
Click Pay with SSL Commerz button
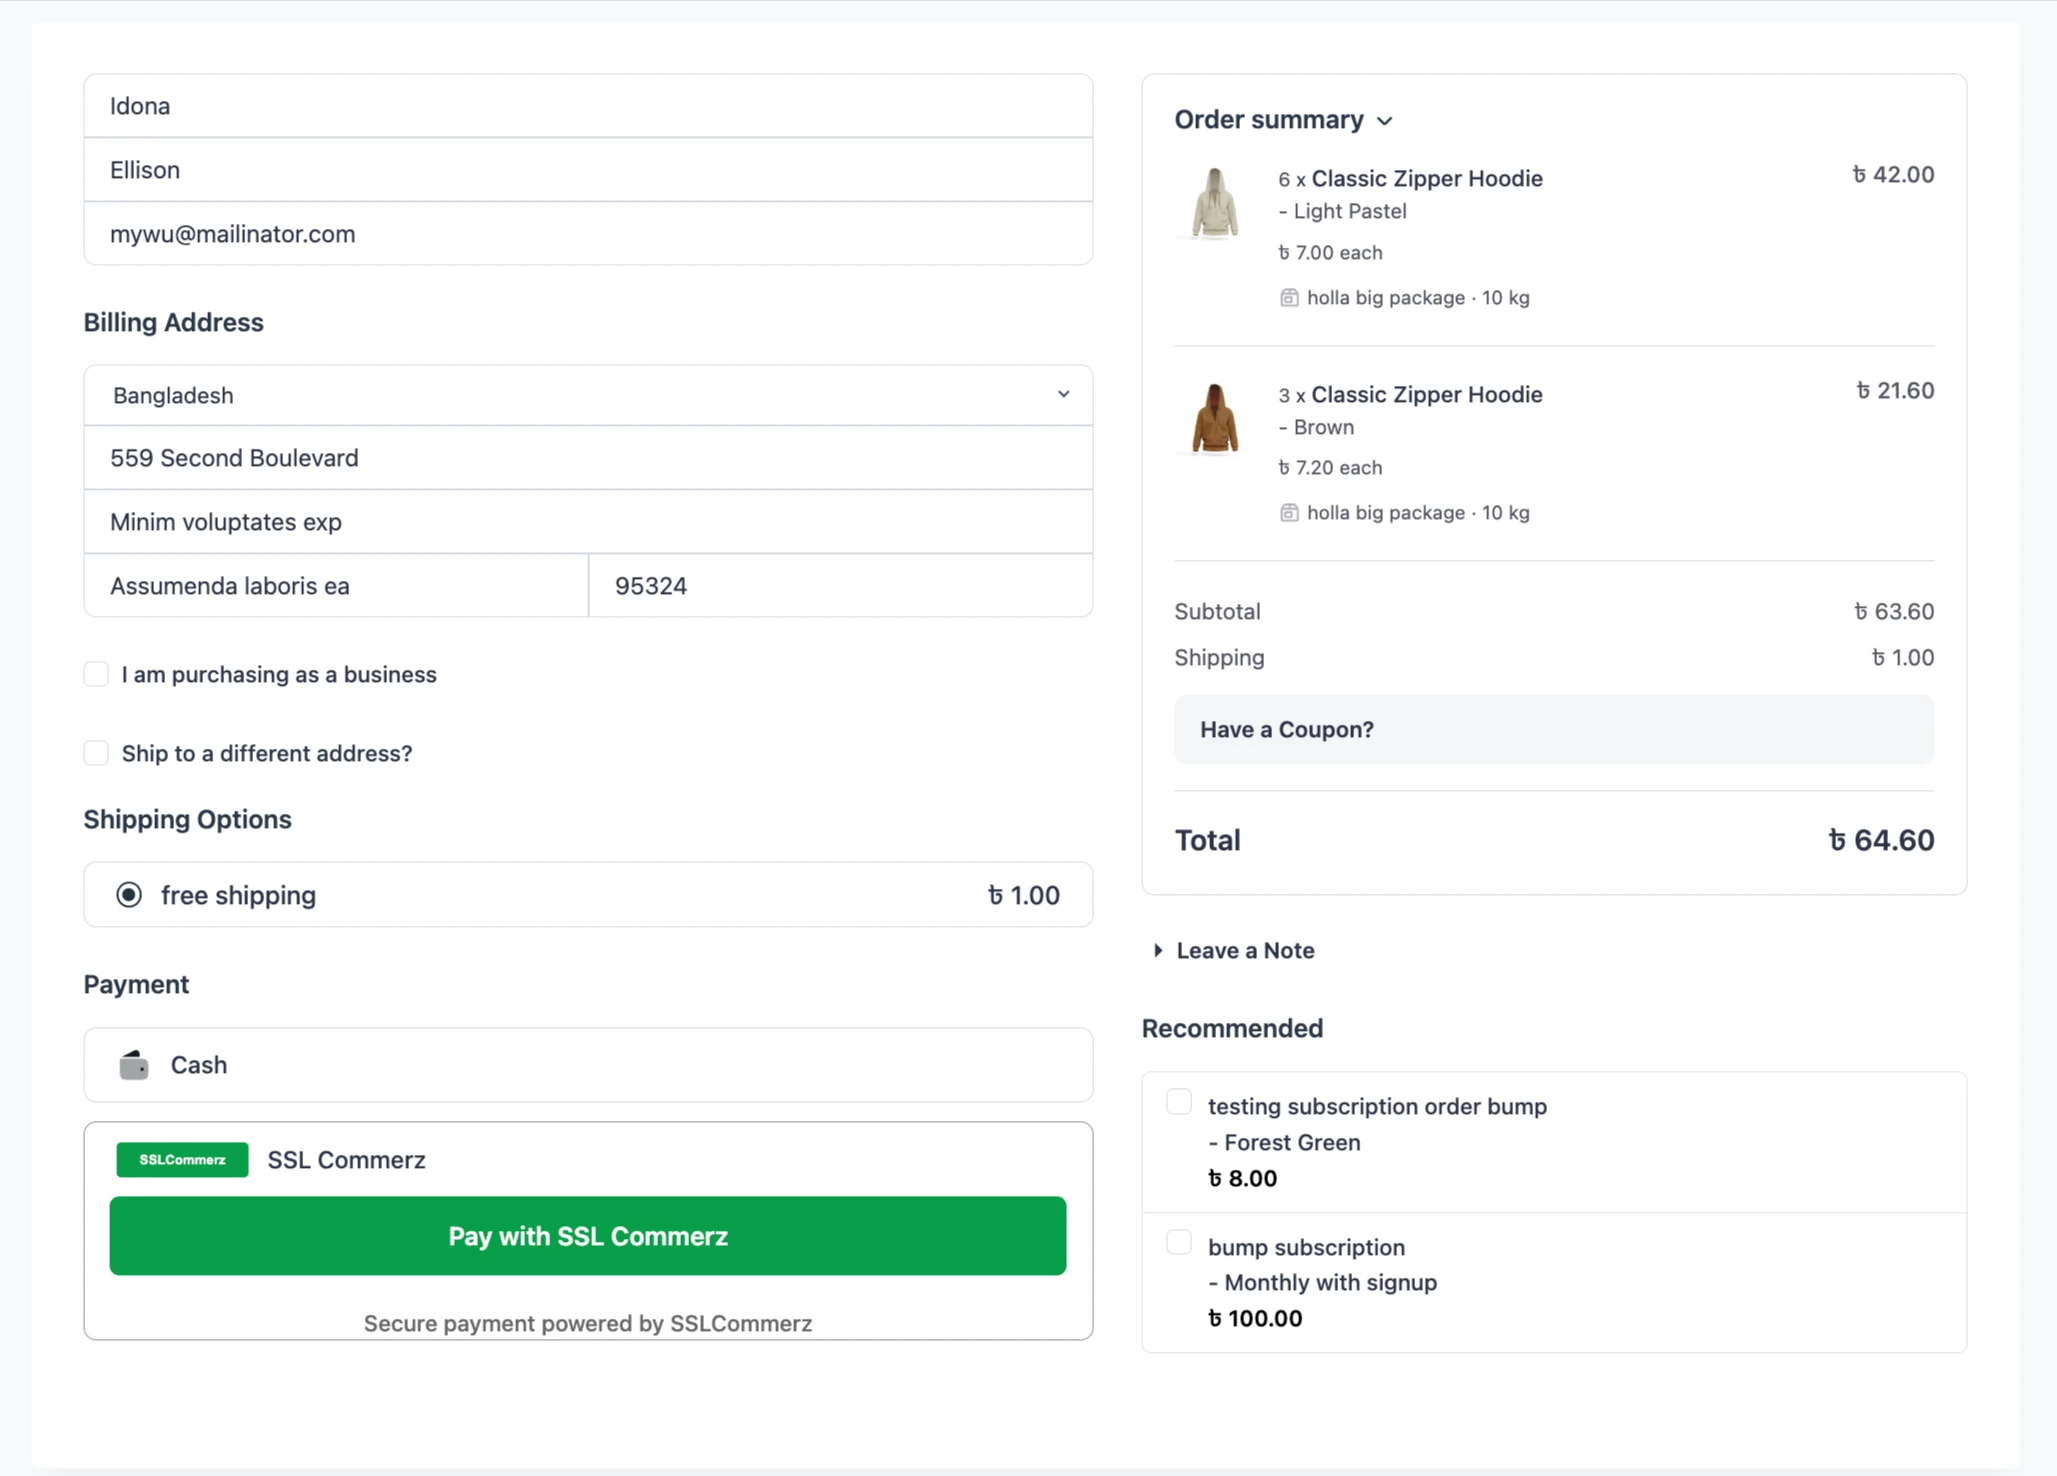(x=588, y=1236)
